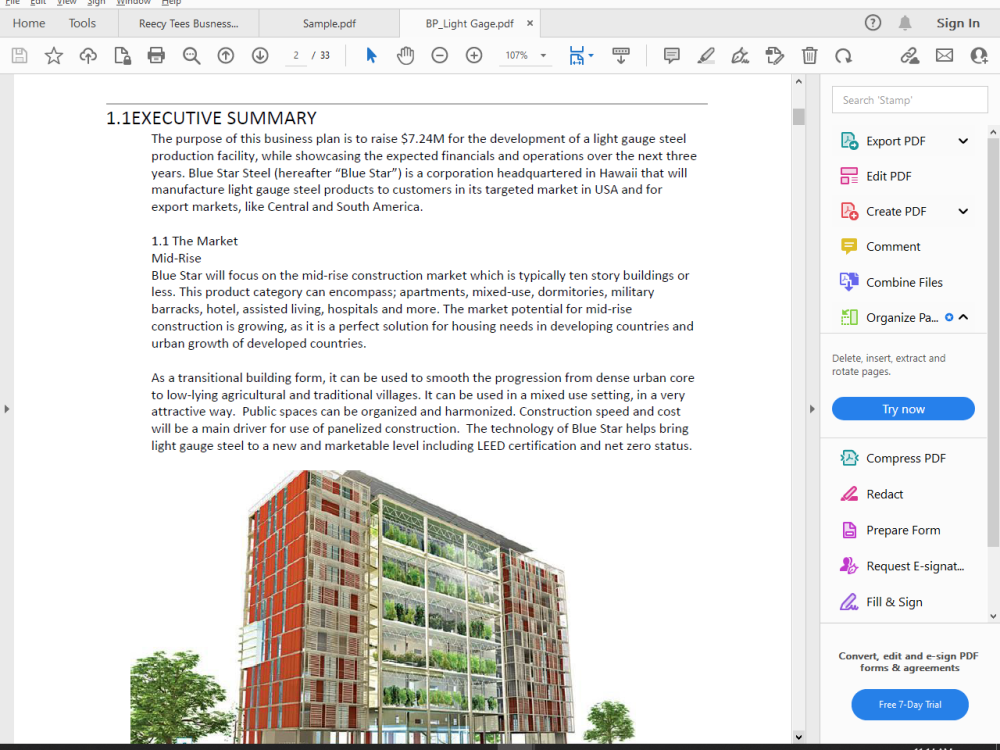
Task: Send file by email envelope icon
Action: [x=945, y=55]
